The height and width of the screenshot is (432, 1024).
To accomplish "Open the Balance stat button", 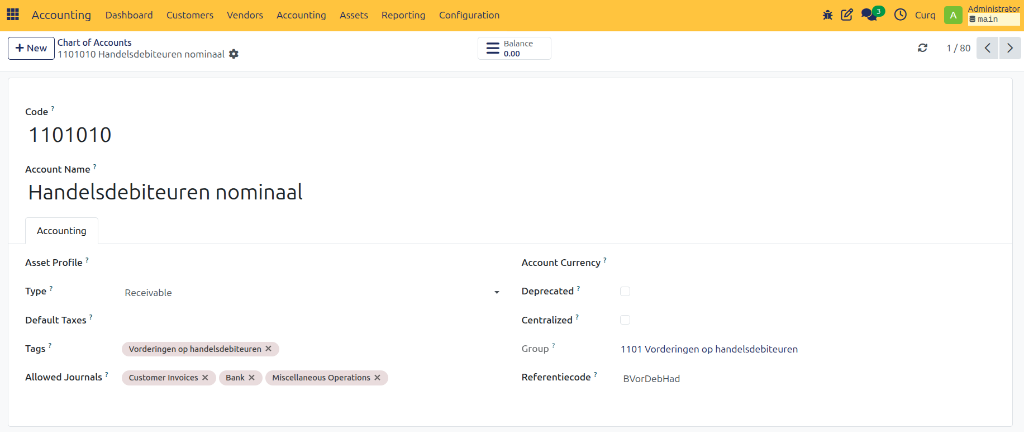I will [515, 48].
